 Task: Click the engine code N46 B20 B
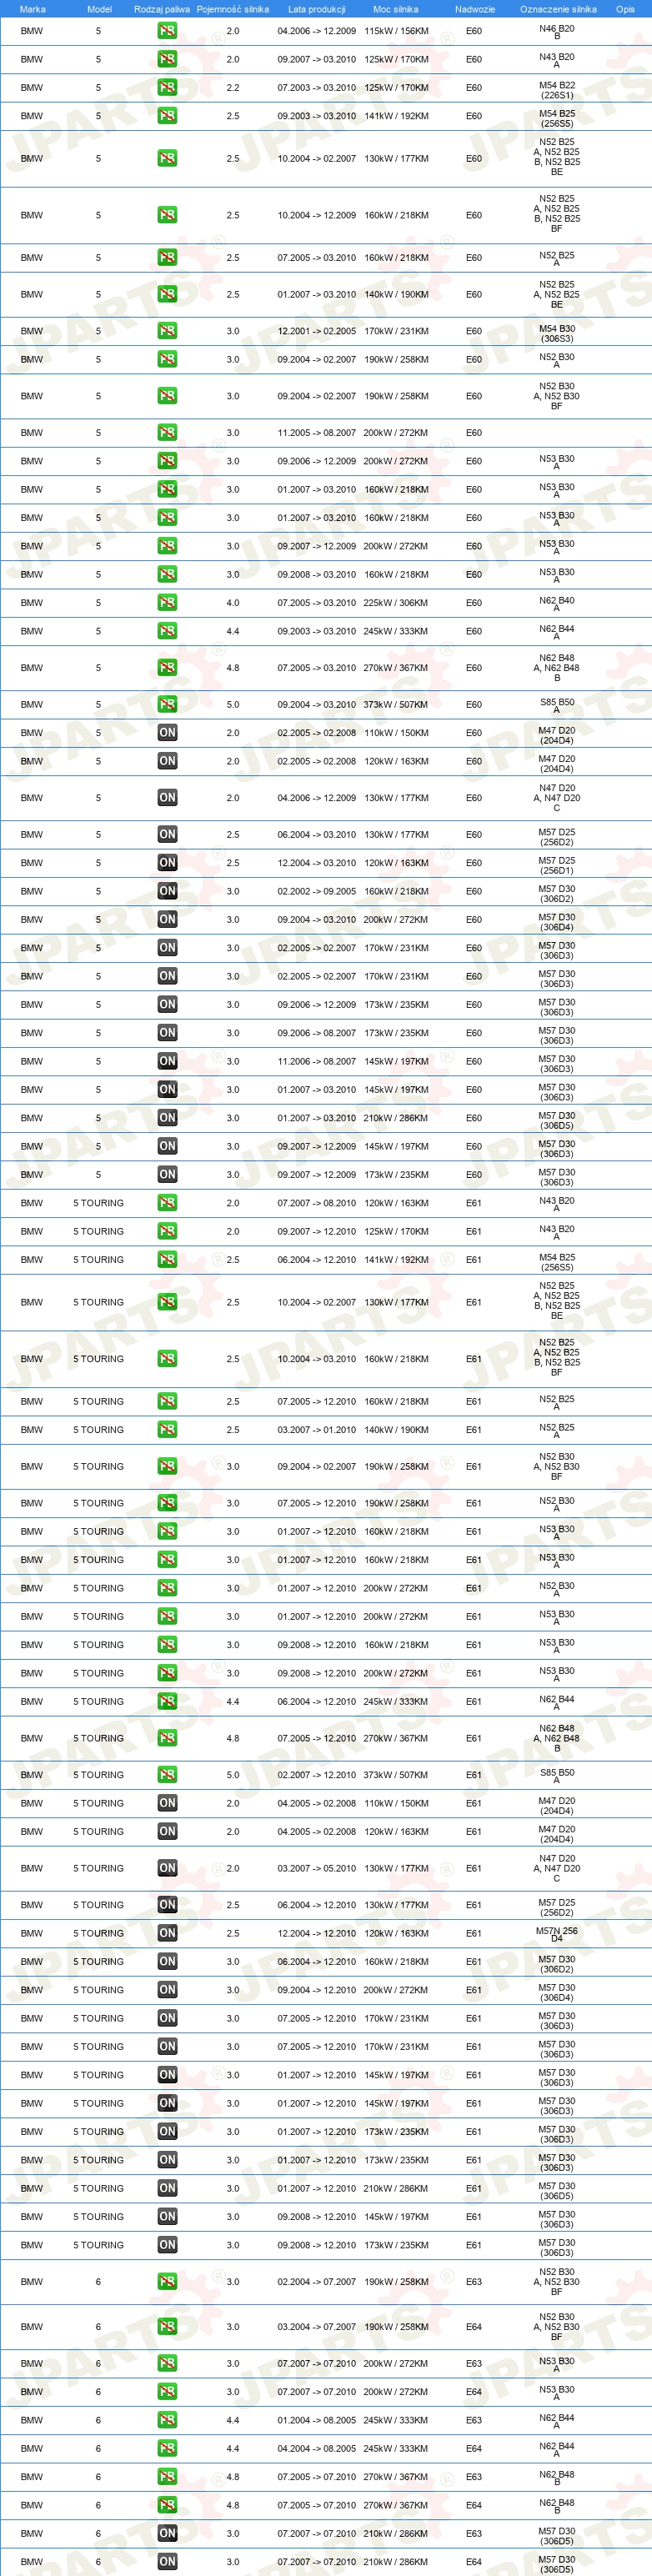tap(557, 32)
